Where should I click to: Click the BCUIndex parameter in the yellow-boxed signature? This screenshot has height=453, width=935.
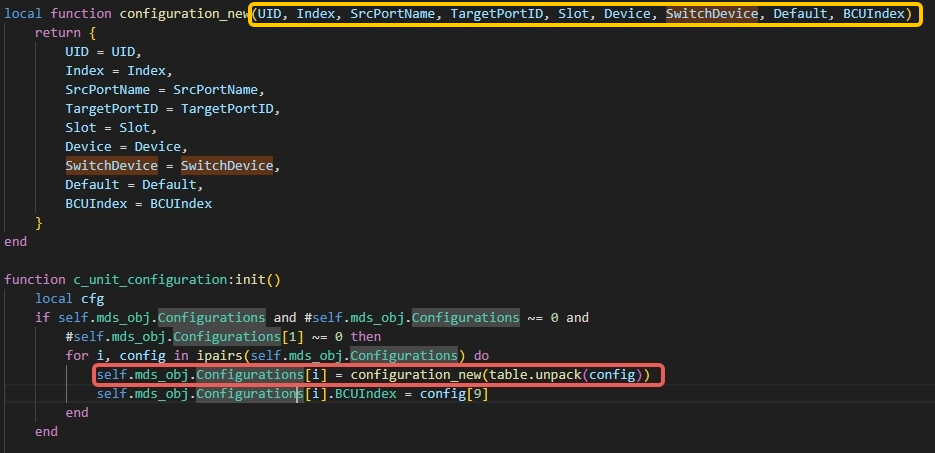[x=875, y=15]
